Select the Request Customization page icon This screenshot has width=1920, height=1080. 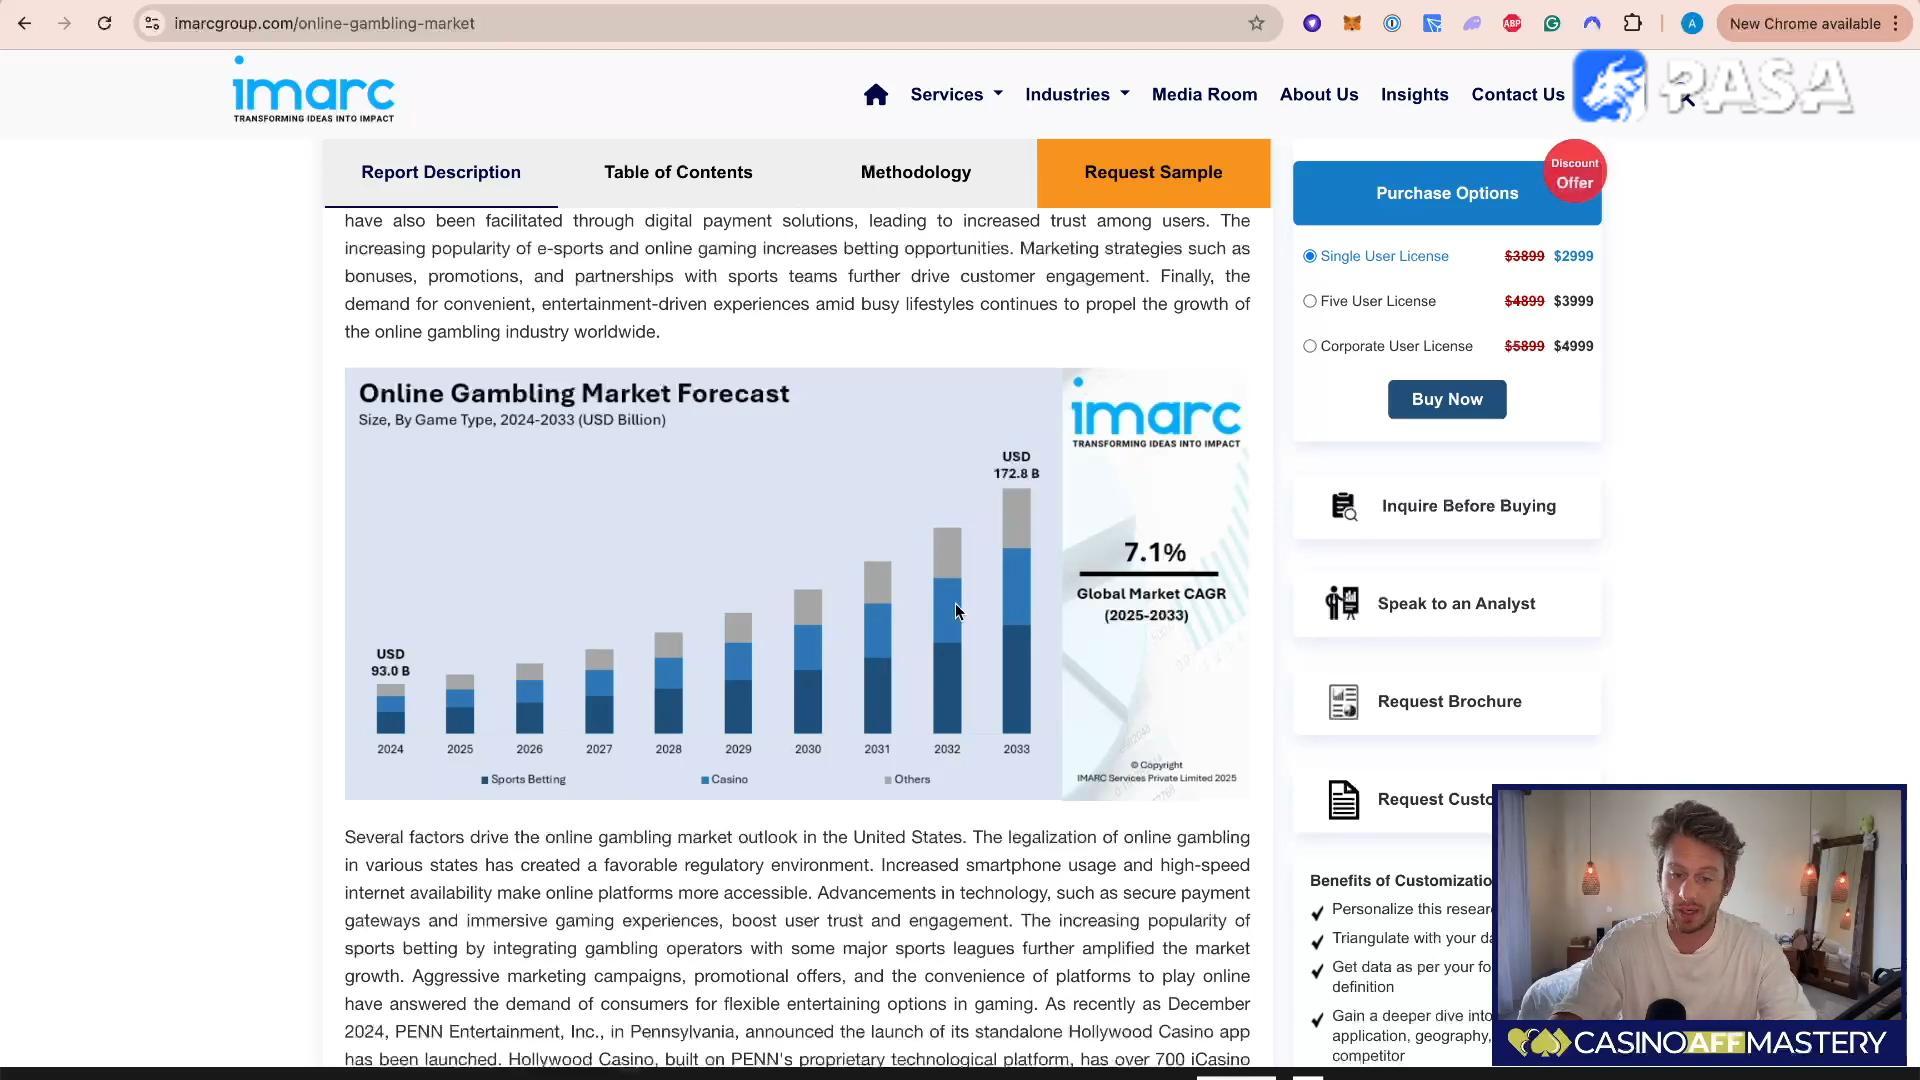click(1343, 800)
